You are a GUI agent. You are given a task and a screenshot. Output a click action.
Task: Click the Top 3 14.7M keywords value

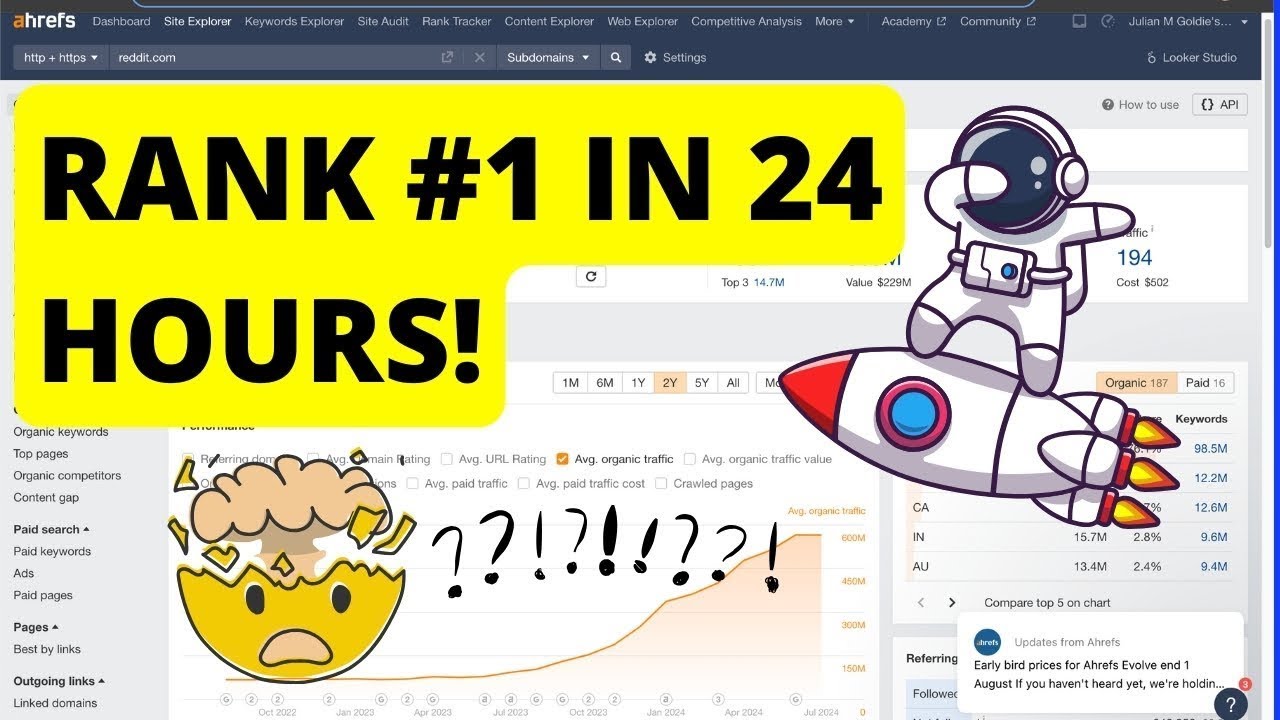coord(769,282)
